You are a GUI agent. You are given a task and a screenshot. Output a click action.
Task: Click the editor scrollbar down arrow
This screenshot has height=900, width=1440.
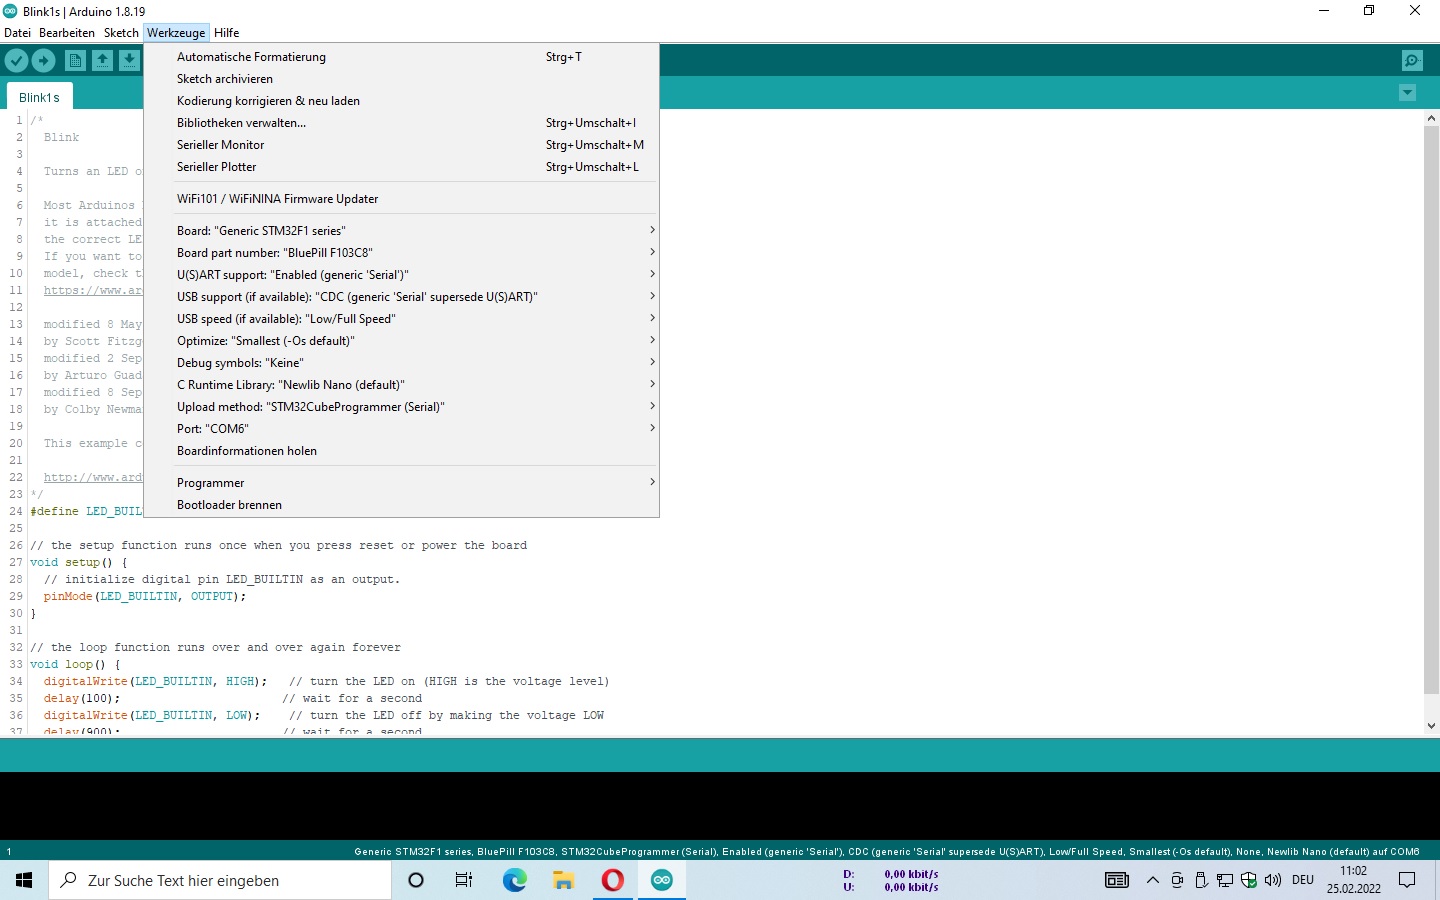1431,726
